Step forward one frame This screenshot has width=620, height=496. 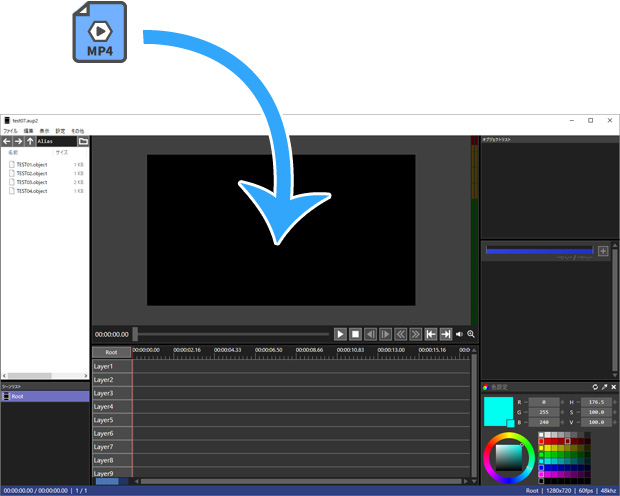tap(385, 334)
